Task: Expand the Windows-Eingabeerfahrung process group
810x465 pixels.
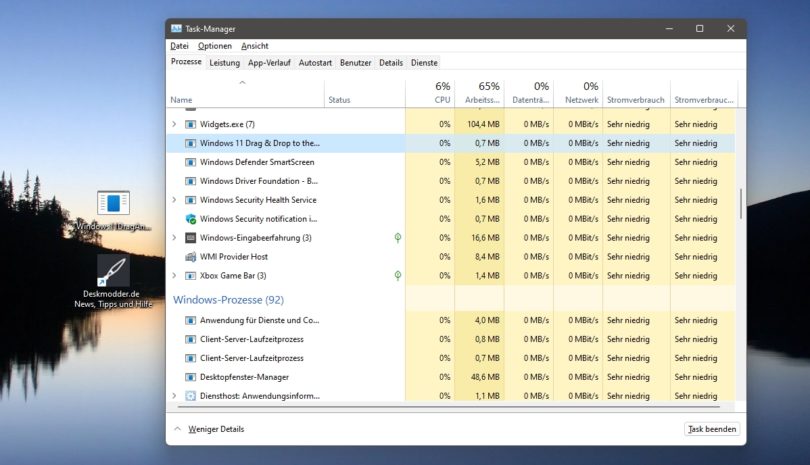Action: tap(175, 238)
